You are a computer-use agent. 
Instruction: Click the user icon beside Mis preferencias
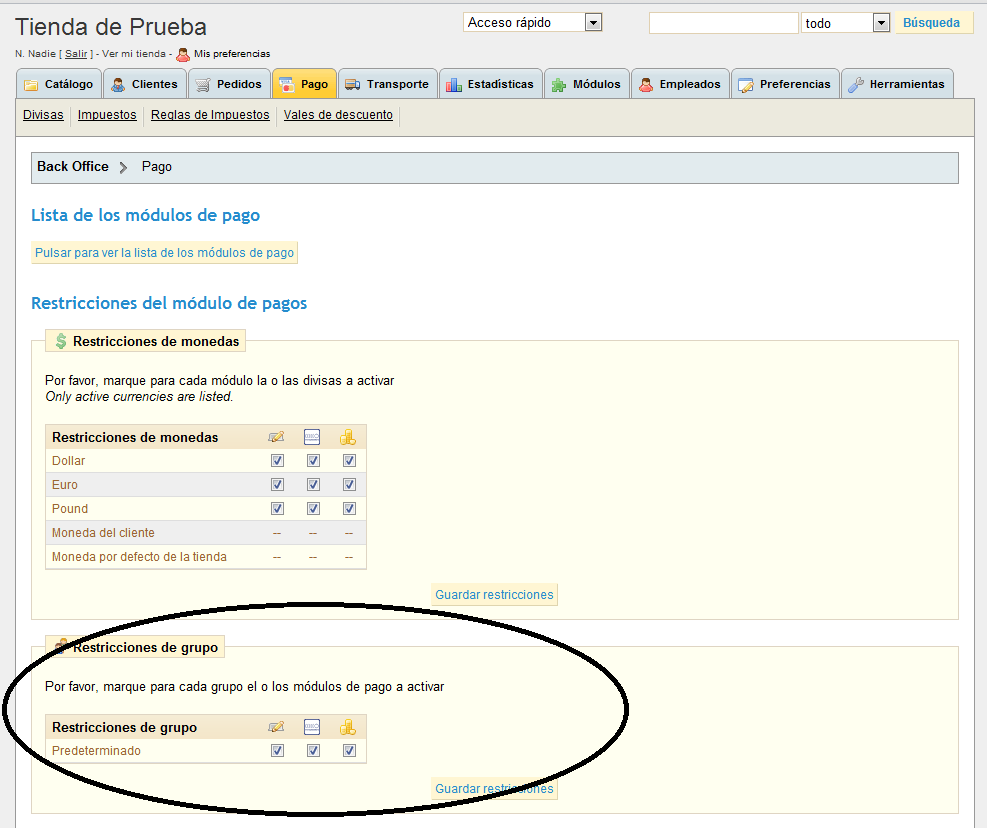click(x=183, y=54)
